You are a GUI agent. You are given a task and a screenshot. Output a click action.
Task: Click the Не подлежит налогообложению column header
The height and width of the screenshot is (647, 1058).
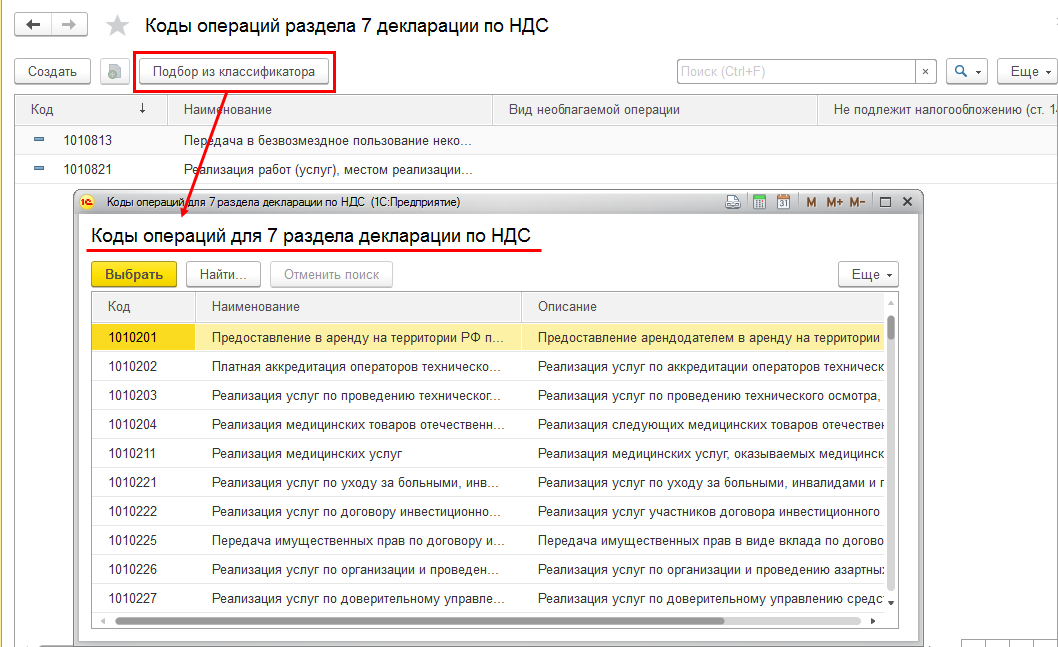[938, 109]
